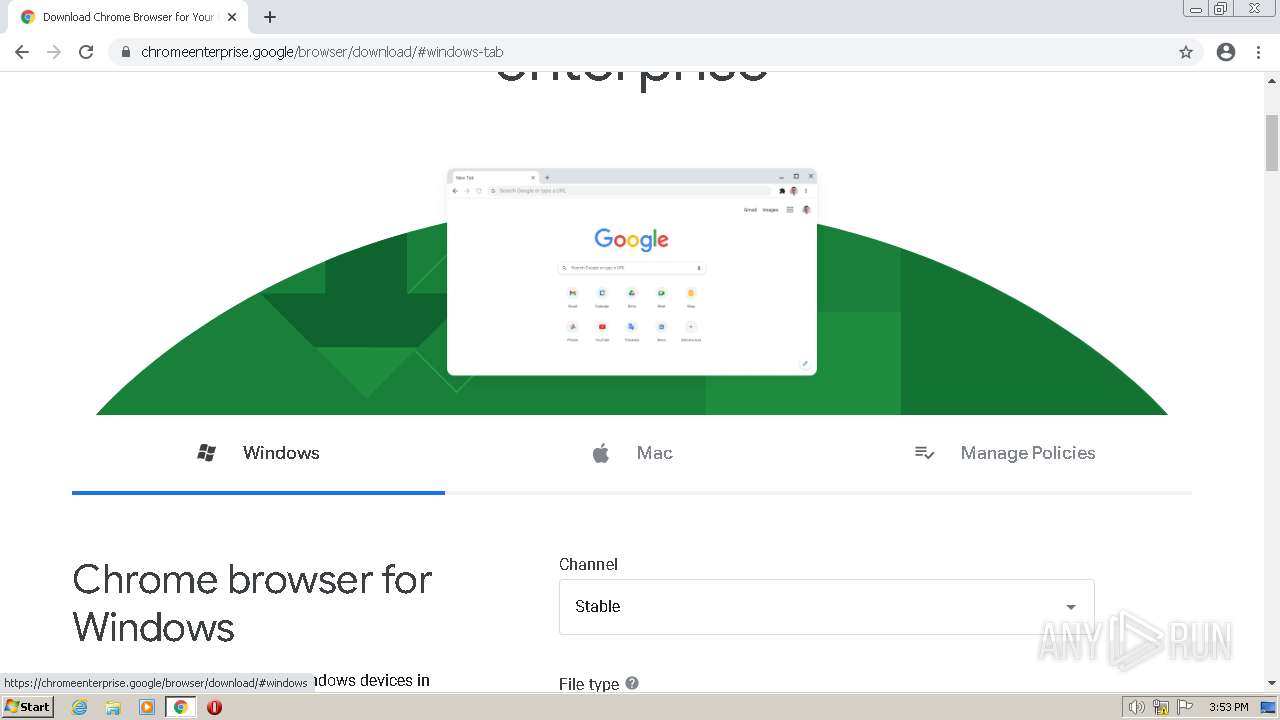Viewport: 1280px width, 720px height.
Task: Bookmark this page with star icon
Action: (x=1186, y=52)
